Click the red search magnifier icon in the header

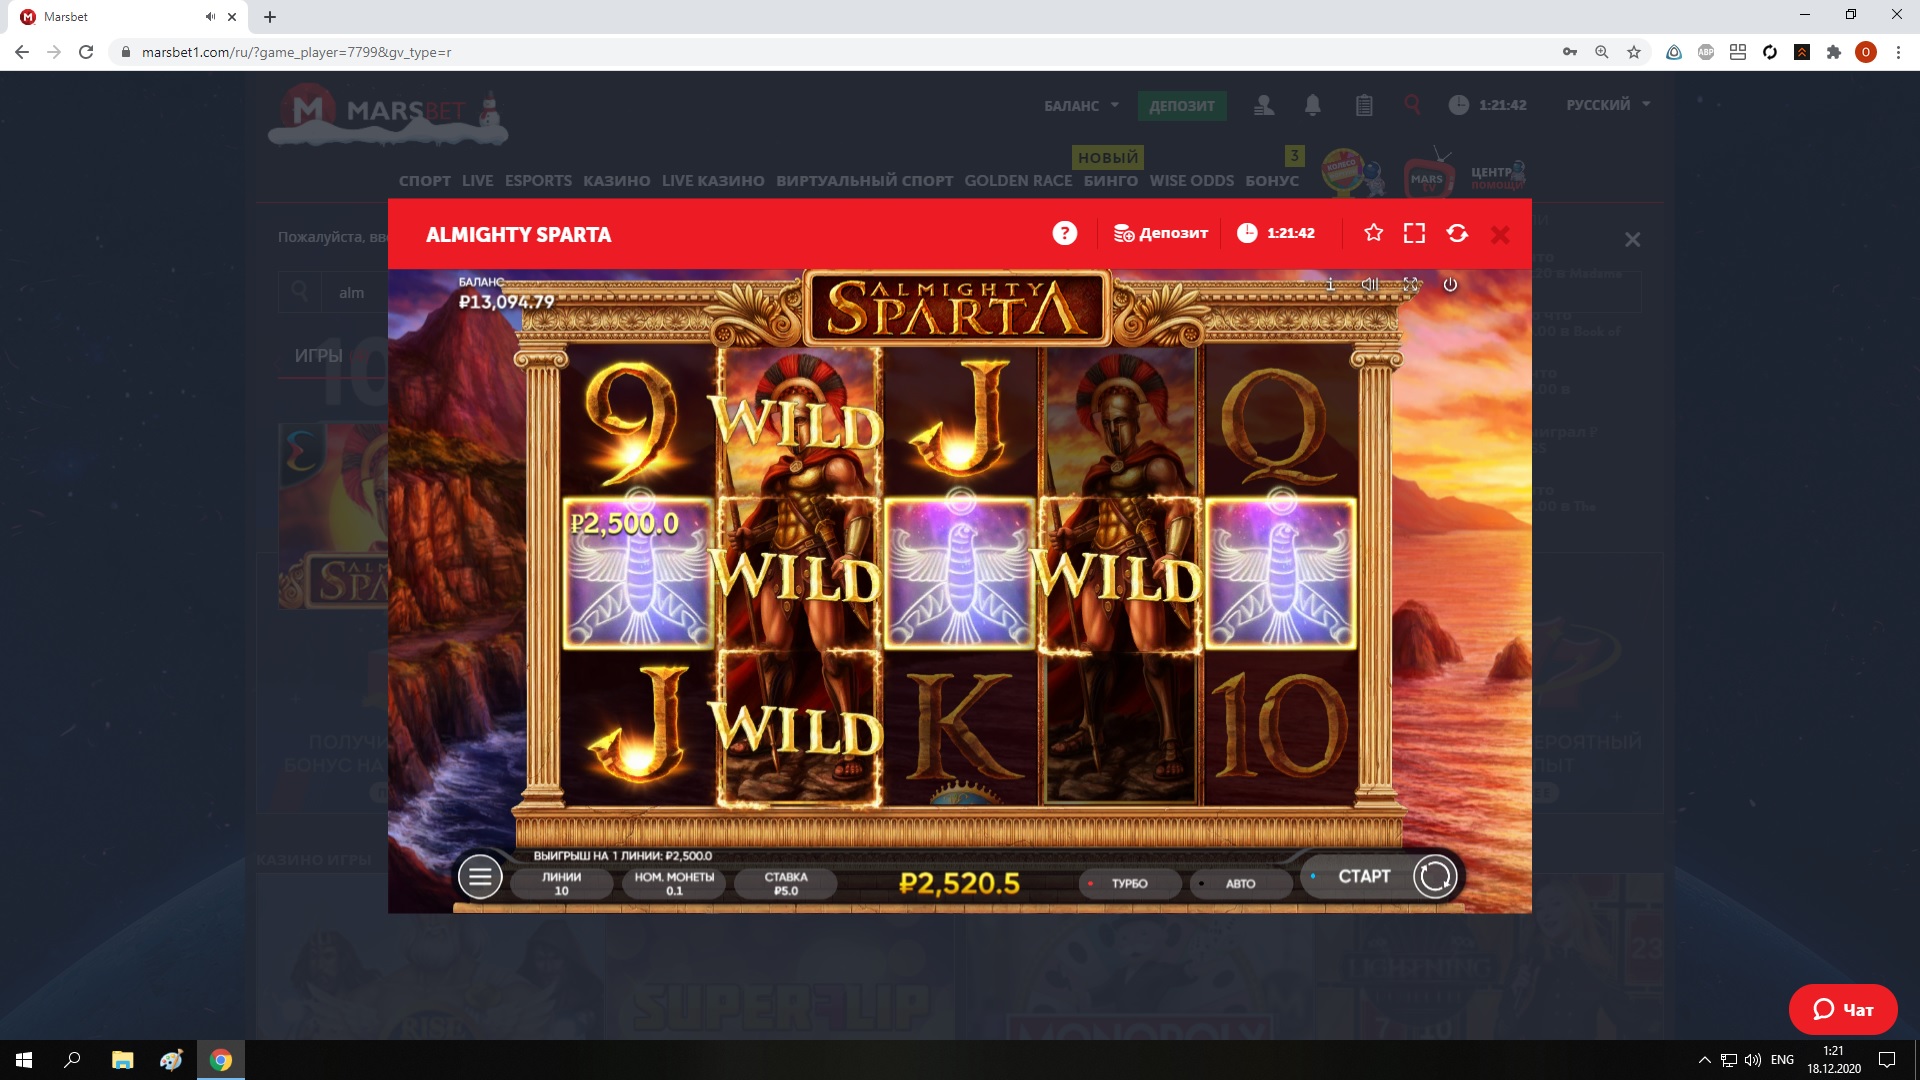1412,103
